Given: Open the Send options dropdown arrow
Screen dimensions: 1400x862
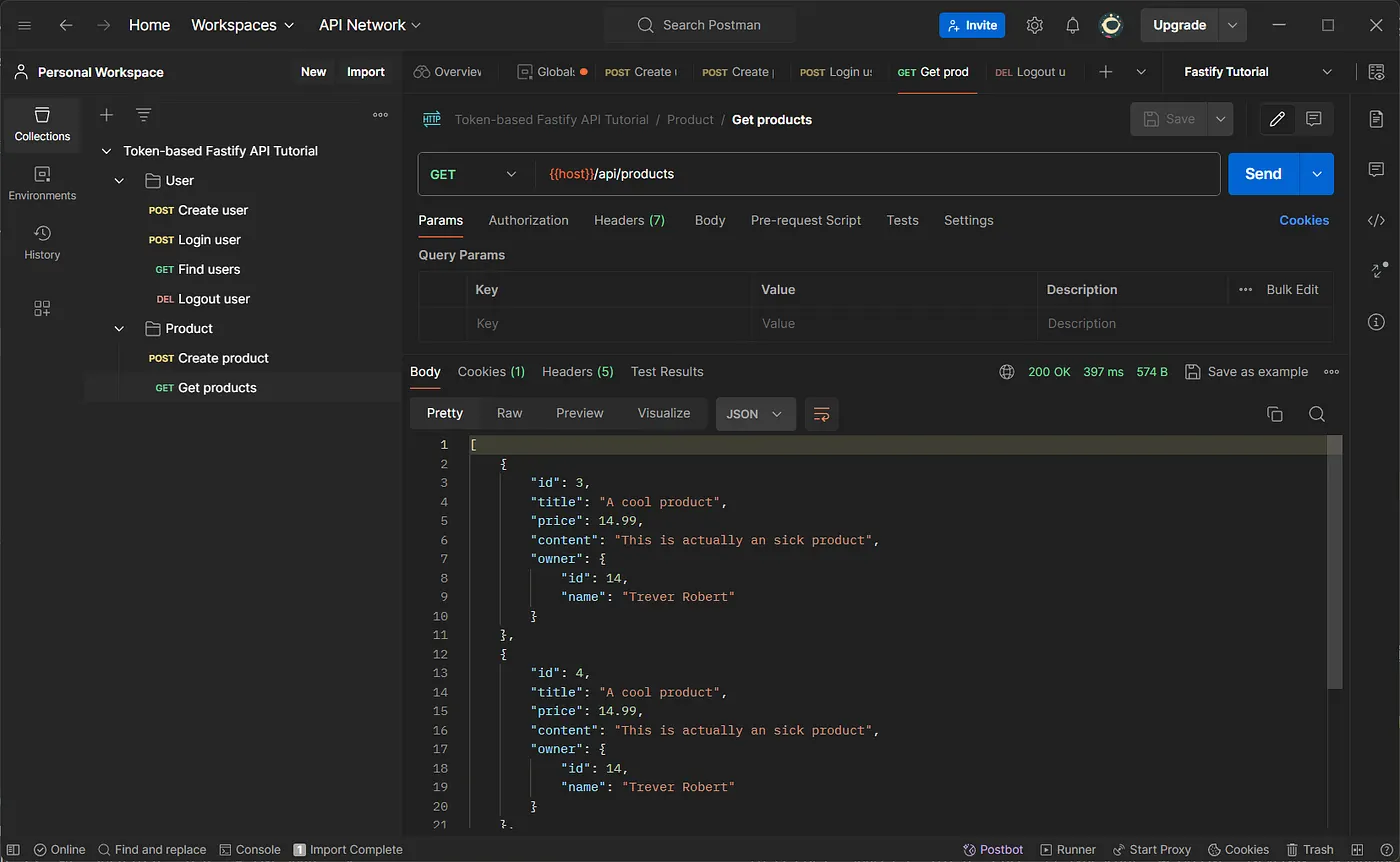Looking at the screenshot, I should tap(1316, 174).
